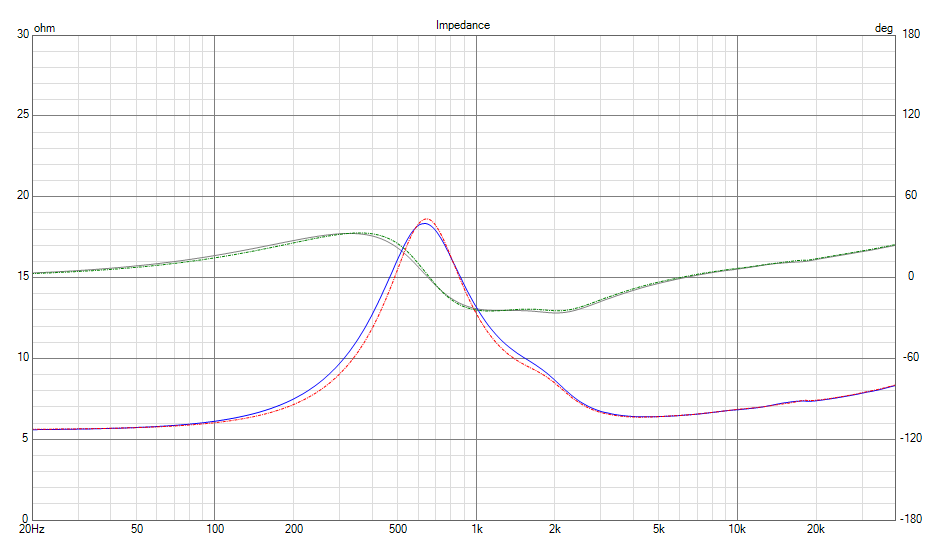Click the '20Hz' frequency axis label
927x556 pixels.
tap(32, 529)
